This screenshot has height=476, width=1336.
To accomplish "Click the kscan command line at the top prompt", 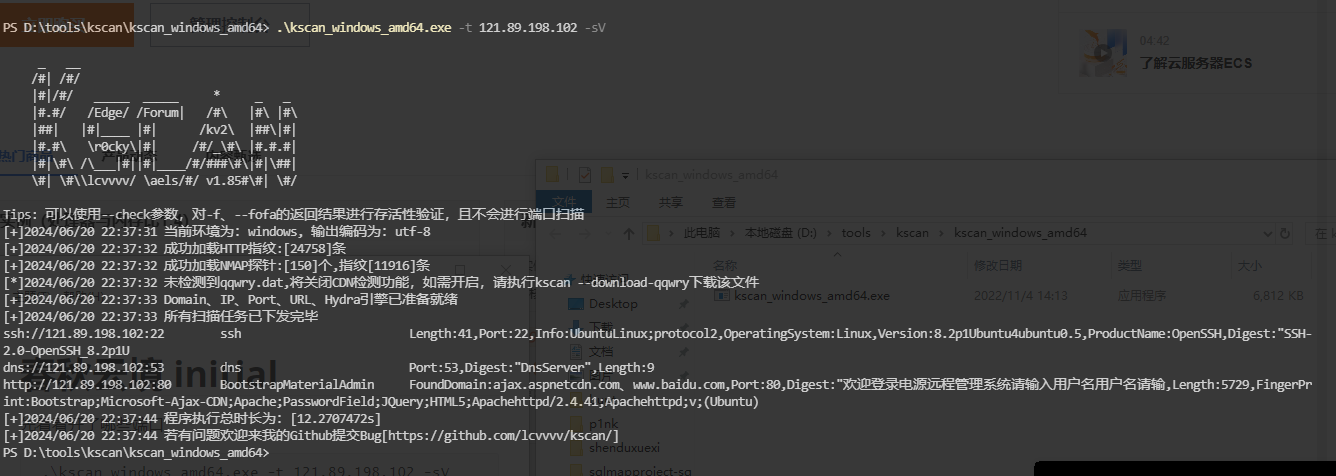I will pyautogui.click(x=303, y=28).
